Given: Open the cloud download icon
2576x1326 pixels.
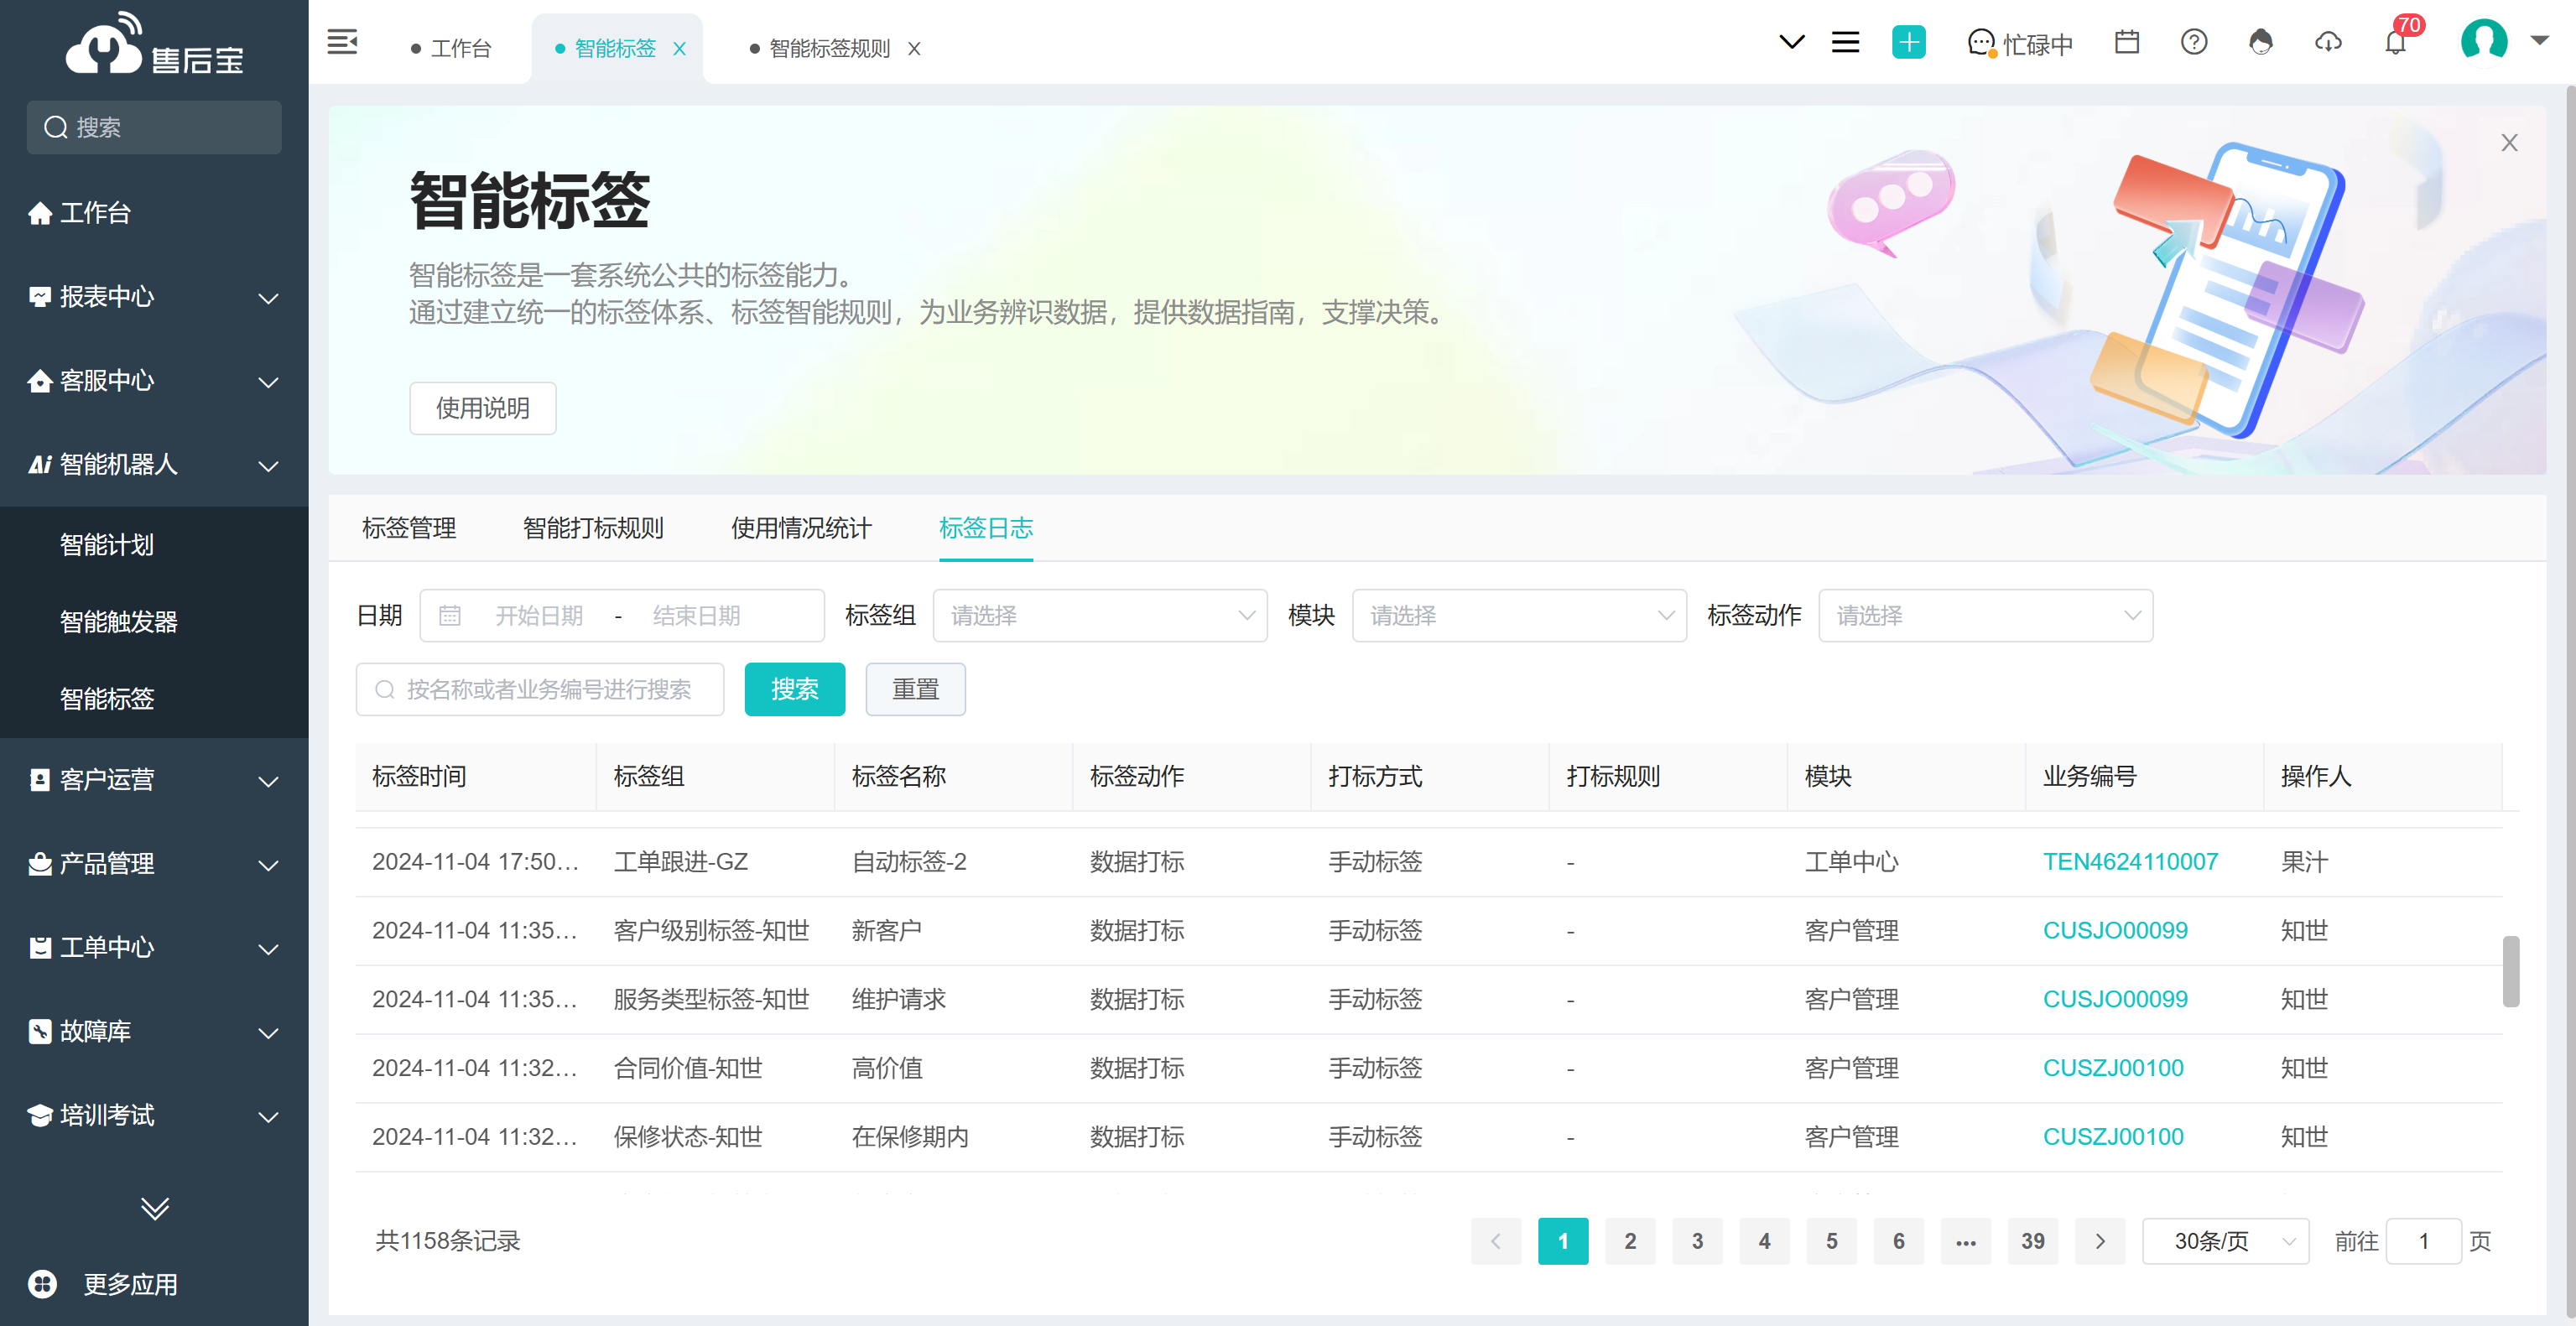Looking at the screenshot, I should point(2328,42).
